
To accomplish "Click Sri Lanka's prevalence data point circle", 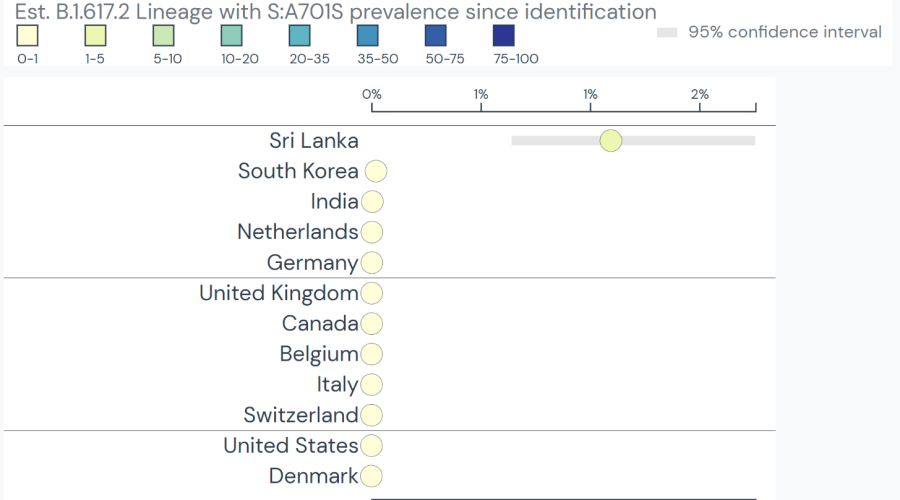I will [x=611, y=141].
